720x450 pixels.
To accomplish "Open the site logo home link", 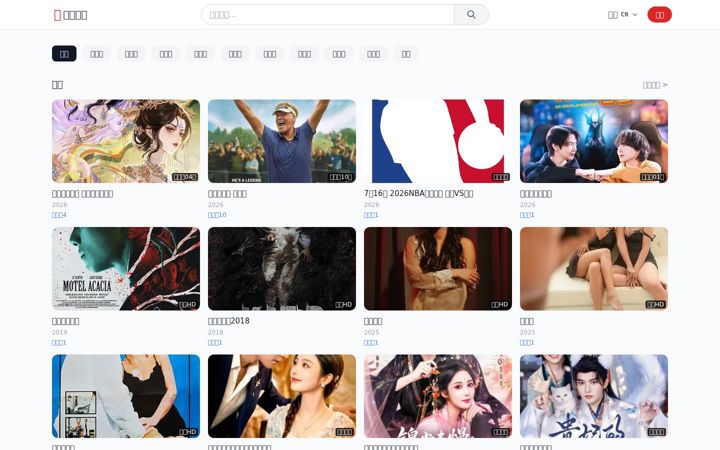I will 70,15.
